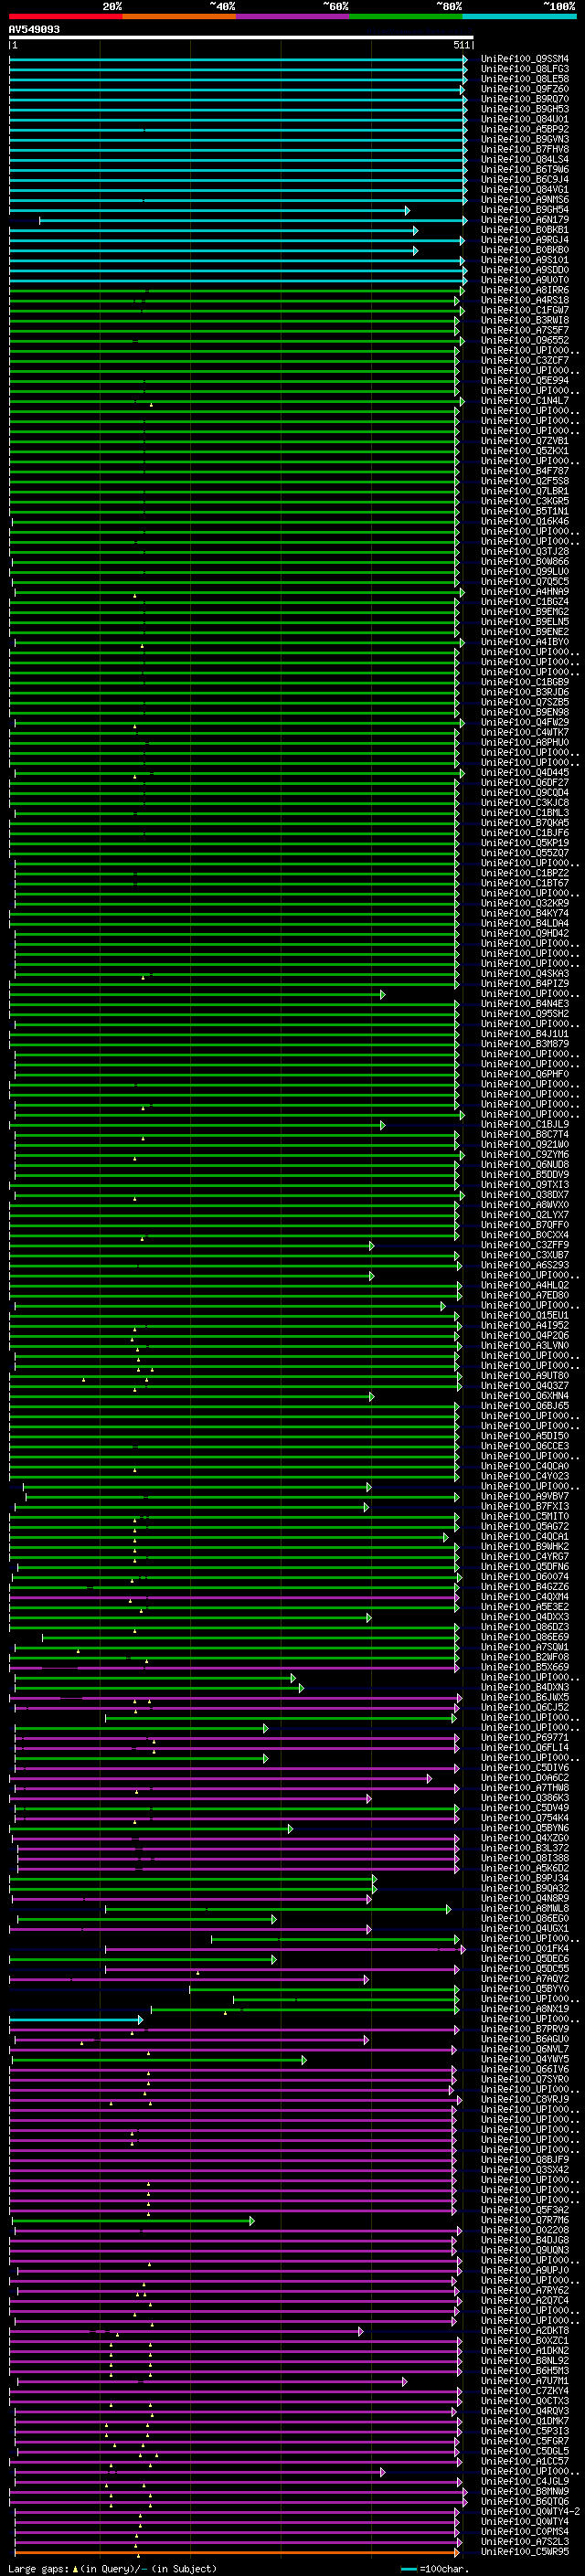Screen dimensions: 585x2576
Task: Open hit UniRef100_O60074
Action: pos(524,1577)
